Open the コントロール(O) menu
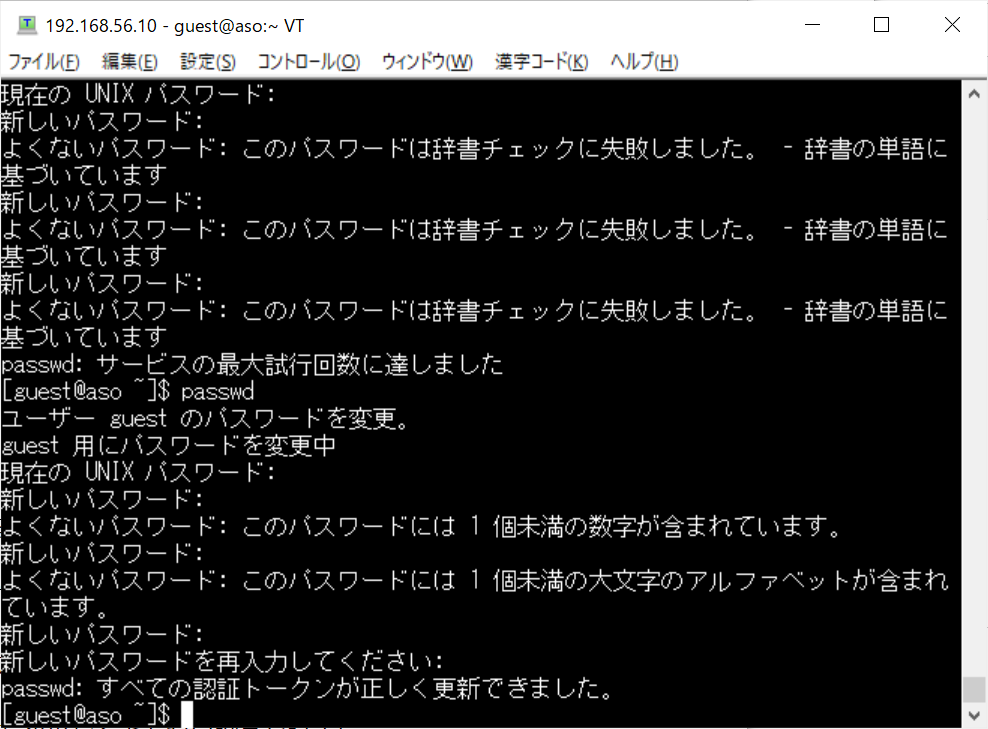Viewport: 988px width, 729px height. [x=309, y=62]
